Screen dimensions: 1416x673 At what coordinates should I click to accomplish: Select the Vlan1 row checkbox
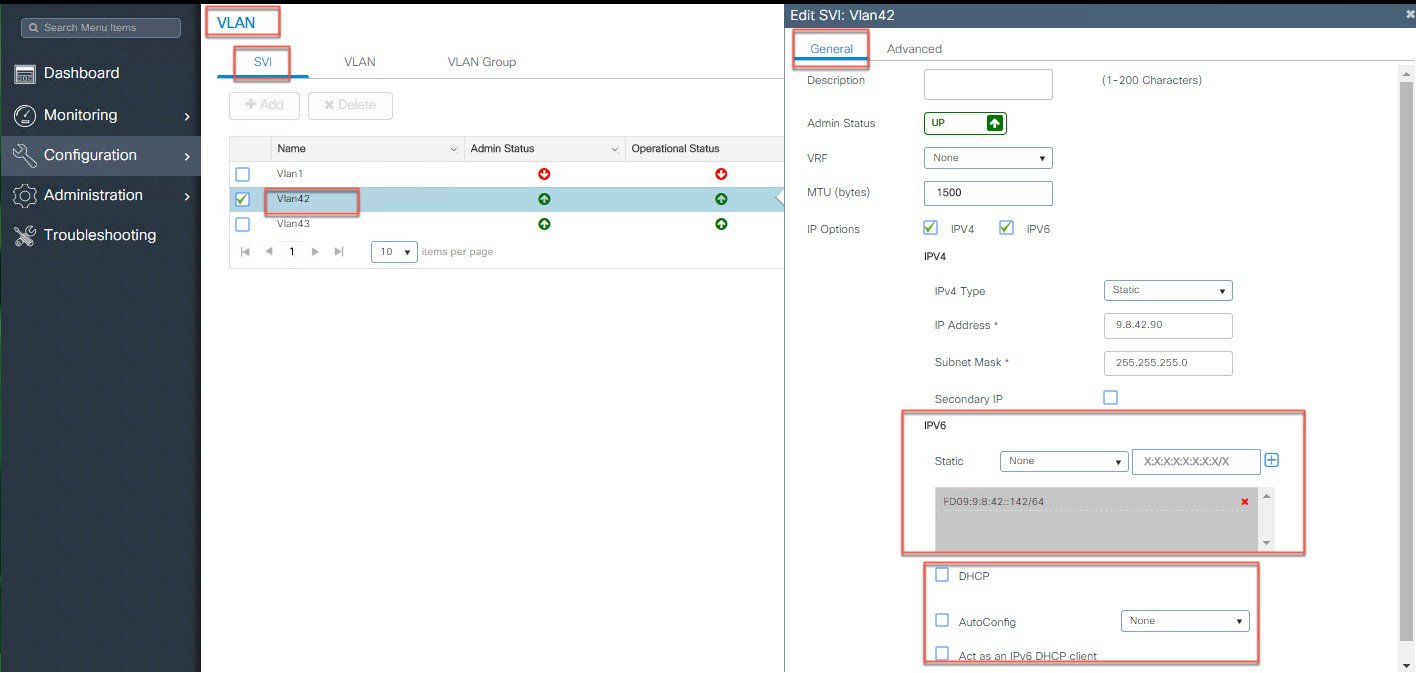click(242, 174)
